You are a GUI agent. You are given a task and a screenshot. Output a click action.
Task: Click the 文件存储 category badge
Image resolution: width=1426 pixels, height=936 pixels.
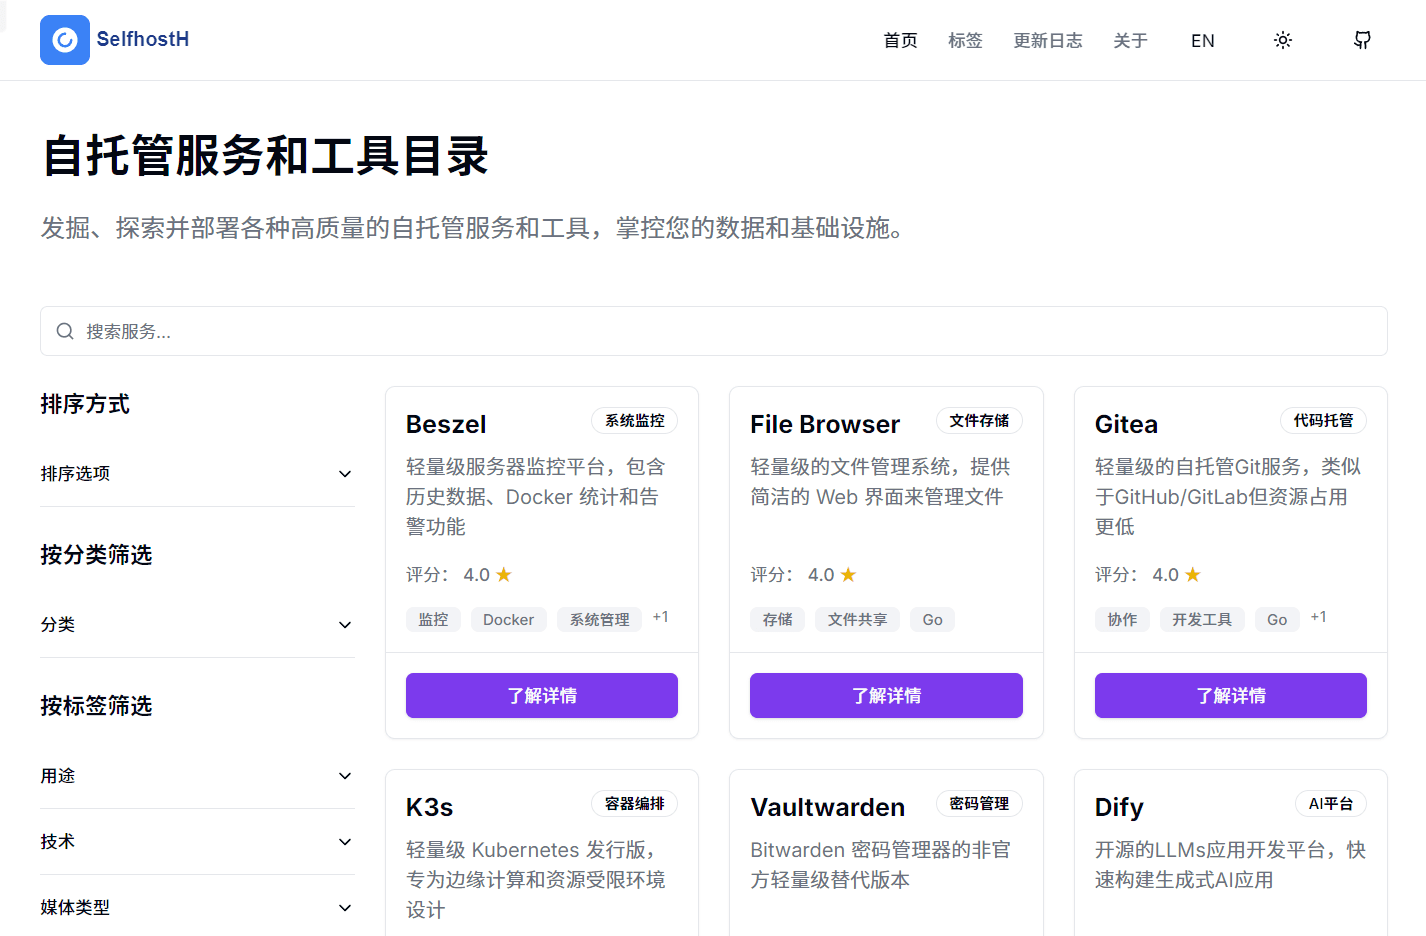(979, 421)
